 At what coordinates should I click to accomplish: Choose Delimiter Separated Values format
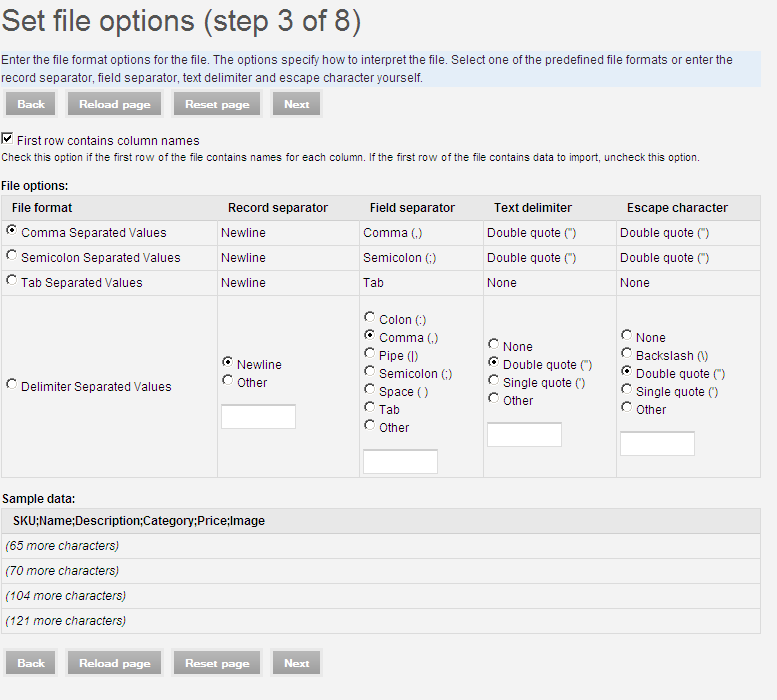[12, 385]
